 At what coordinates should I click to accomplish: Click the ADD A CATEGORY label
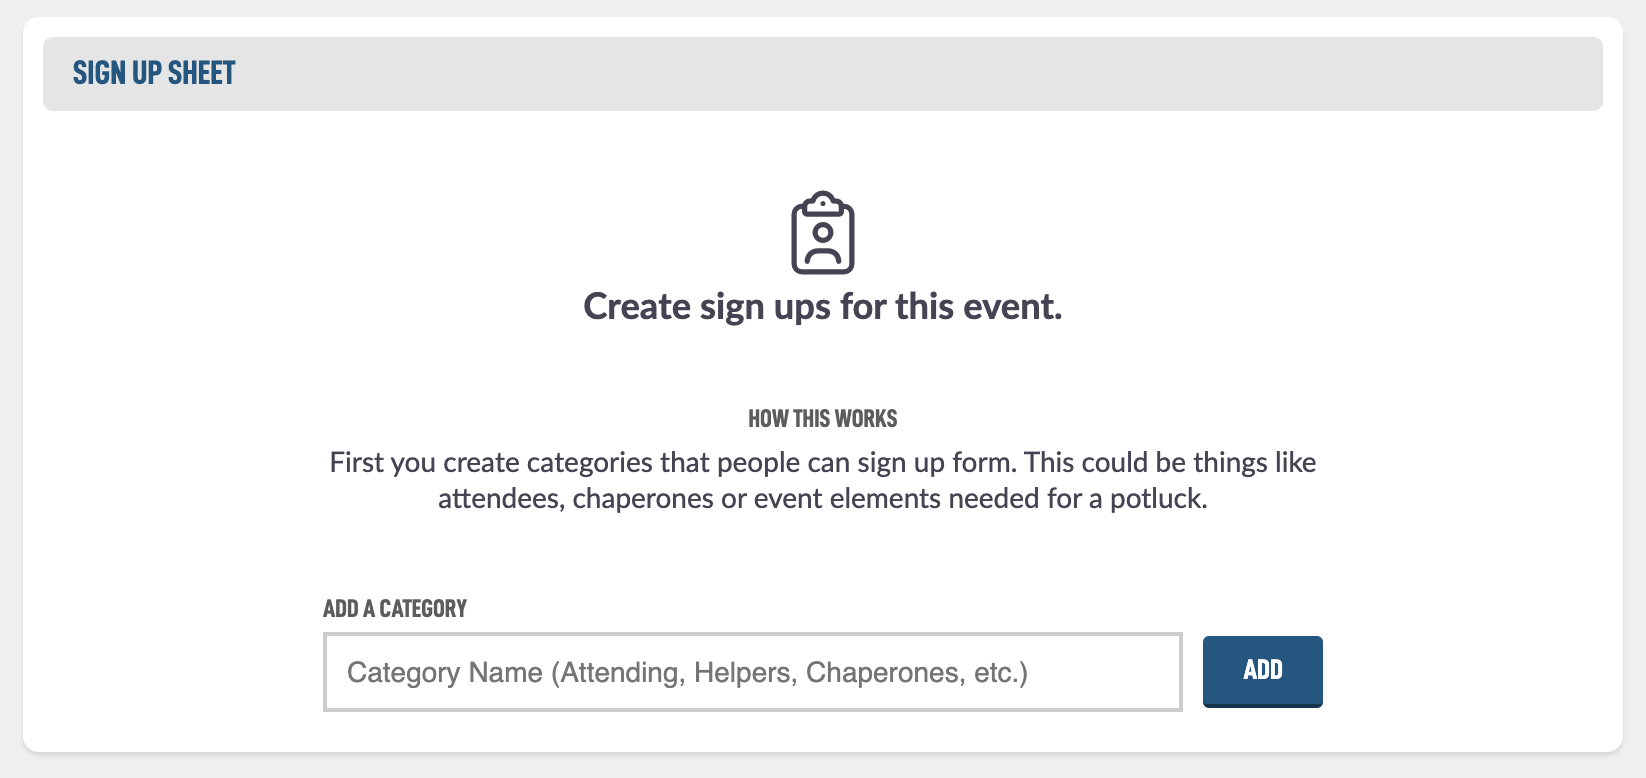click(395, 608)
